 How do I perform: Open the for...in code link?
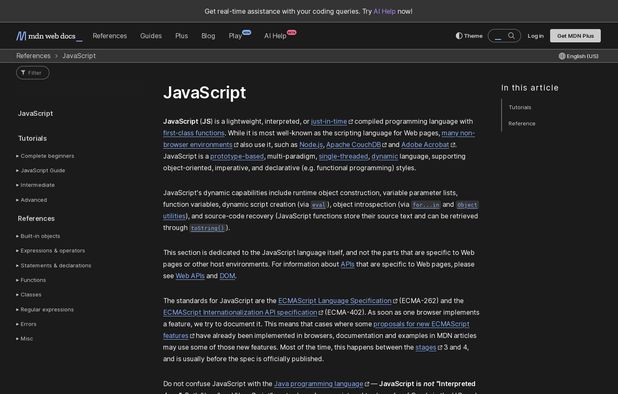pos(426,205)
